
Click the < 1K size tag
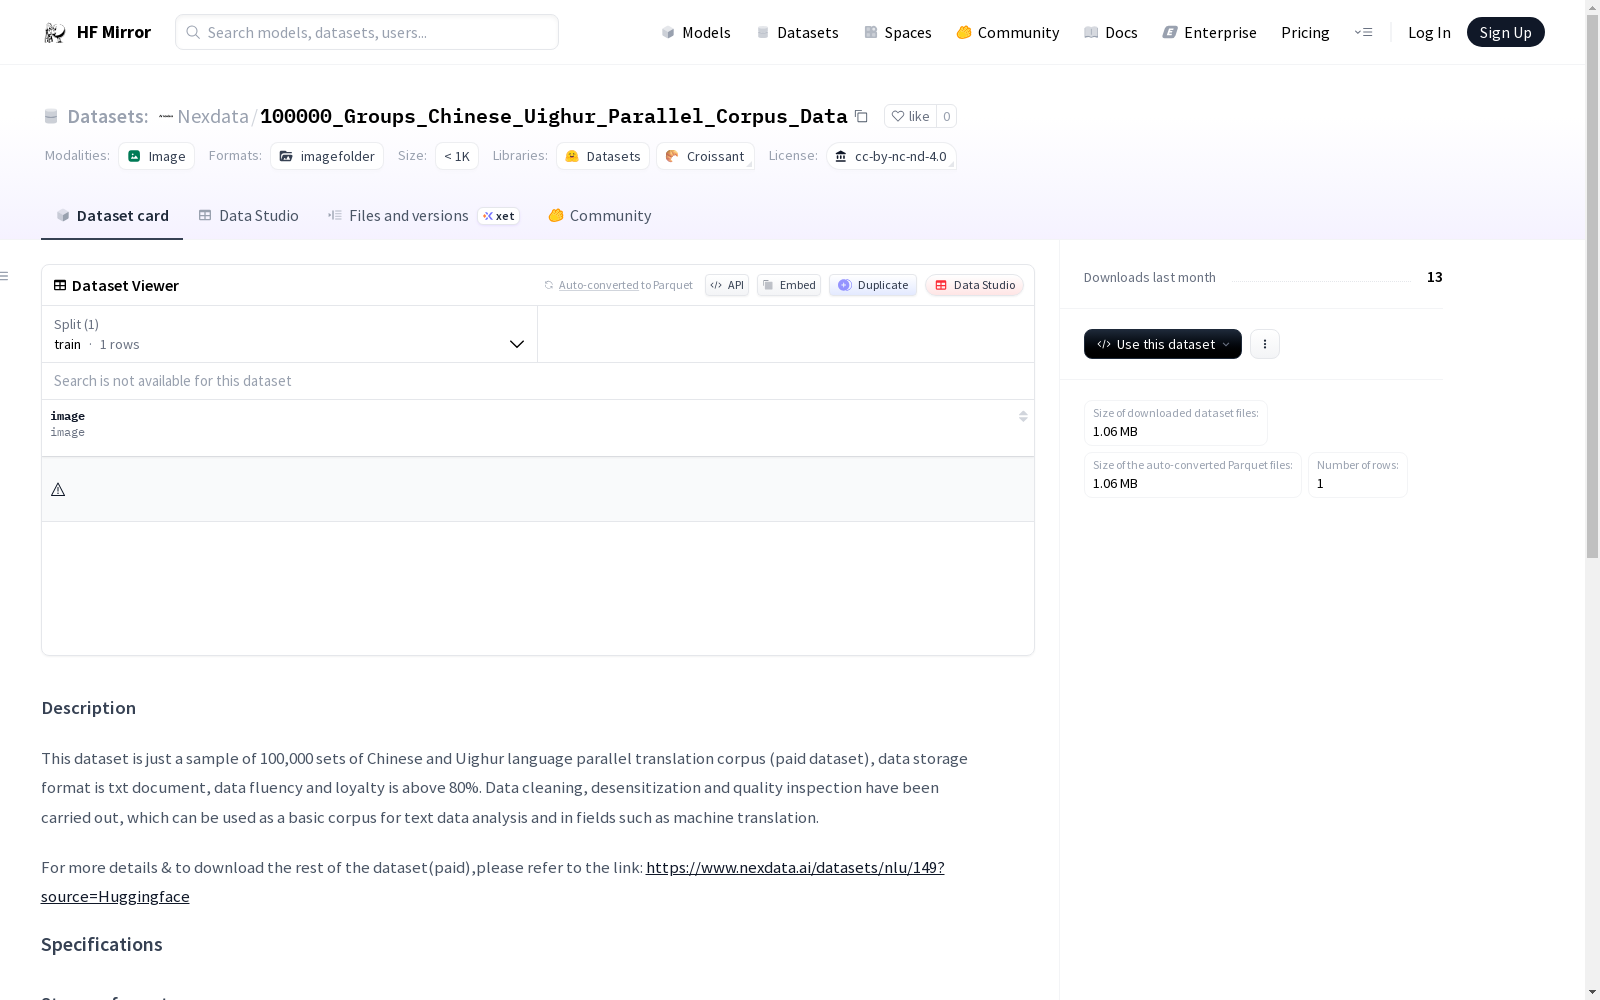tap(457, 156)
